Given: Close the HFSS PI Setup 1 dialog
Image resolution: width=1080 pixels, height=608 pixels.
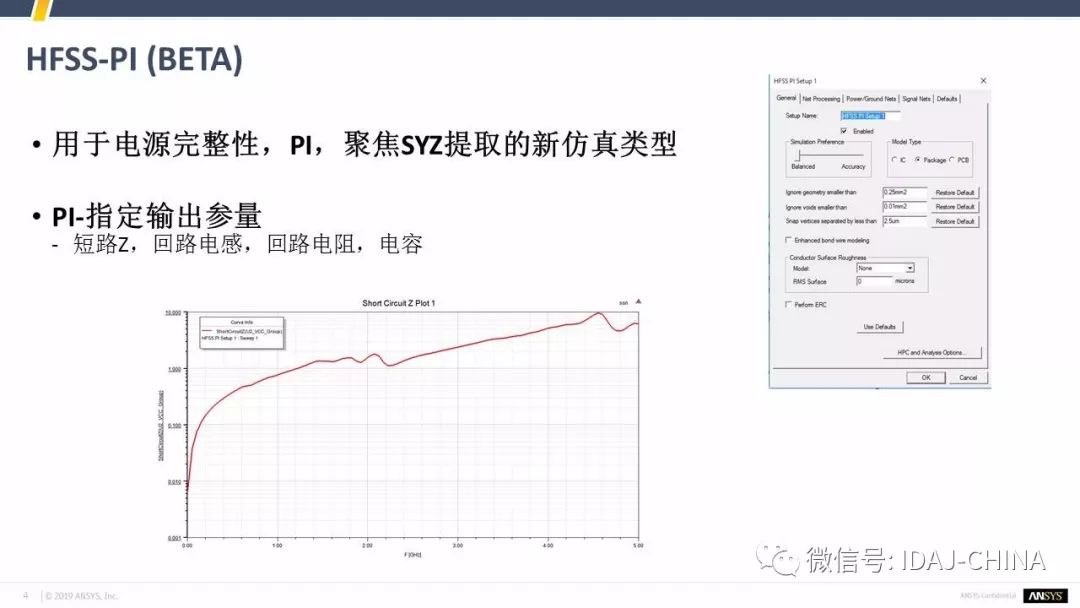Looking at the screenshot, I should tap(984, 81).
